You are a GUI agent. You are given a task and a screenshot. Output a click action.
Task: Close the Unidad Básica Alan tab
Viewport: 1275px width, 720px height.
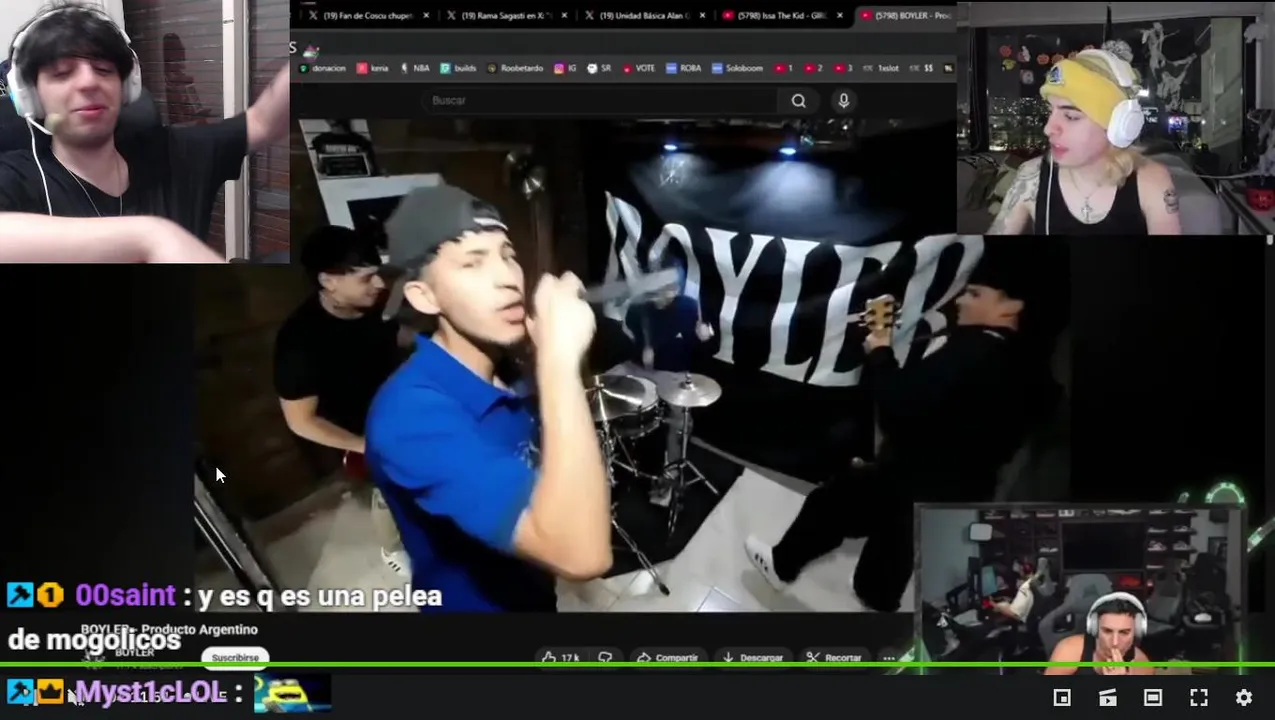[702, 15]
